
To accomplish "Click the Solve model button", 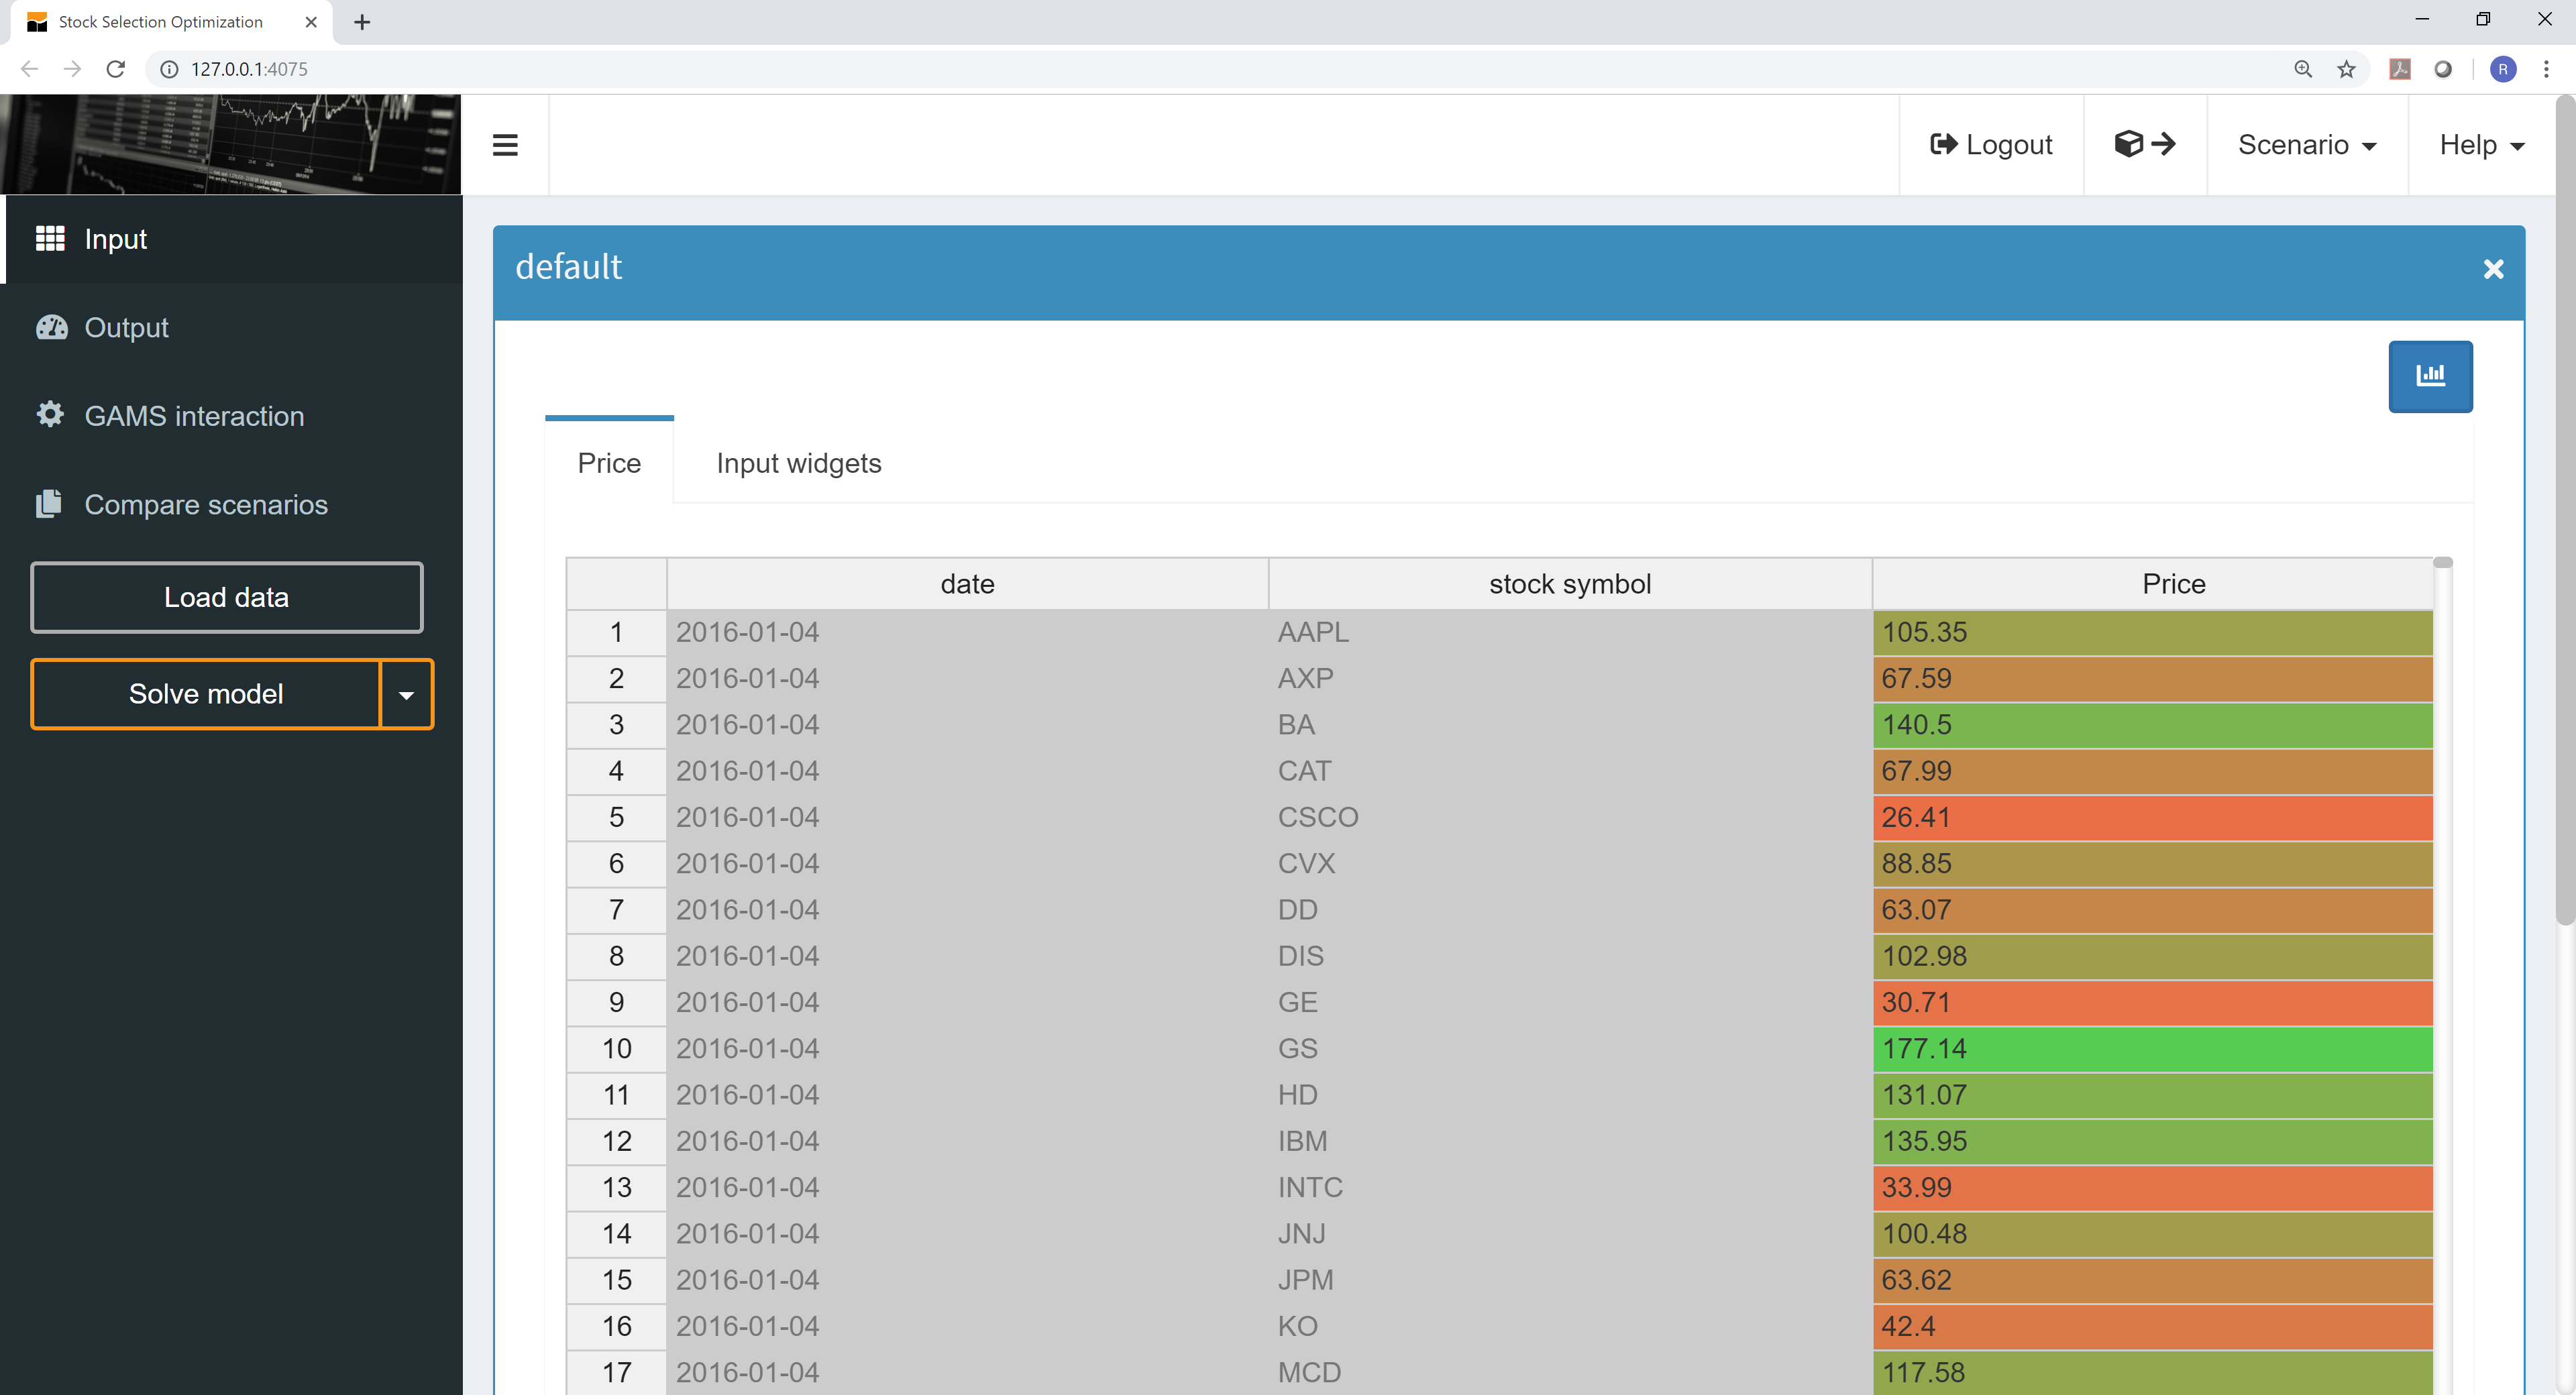I will (x=206, y=694).
